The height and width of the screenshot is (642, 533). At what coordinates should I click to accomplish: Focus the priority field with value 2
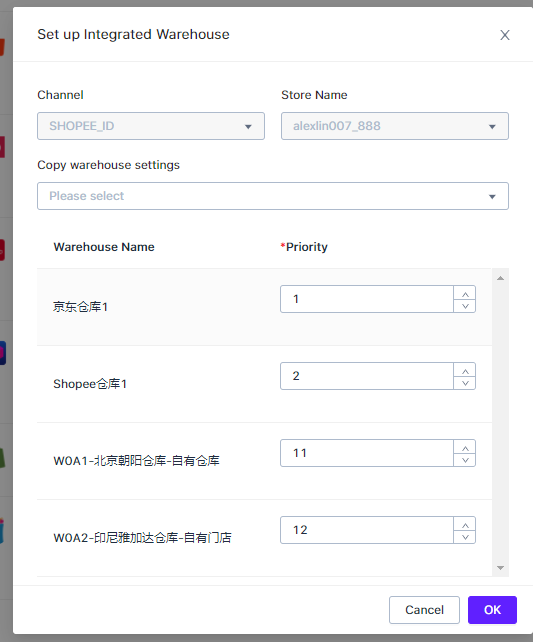[x=367, y=376]
